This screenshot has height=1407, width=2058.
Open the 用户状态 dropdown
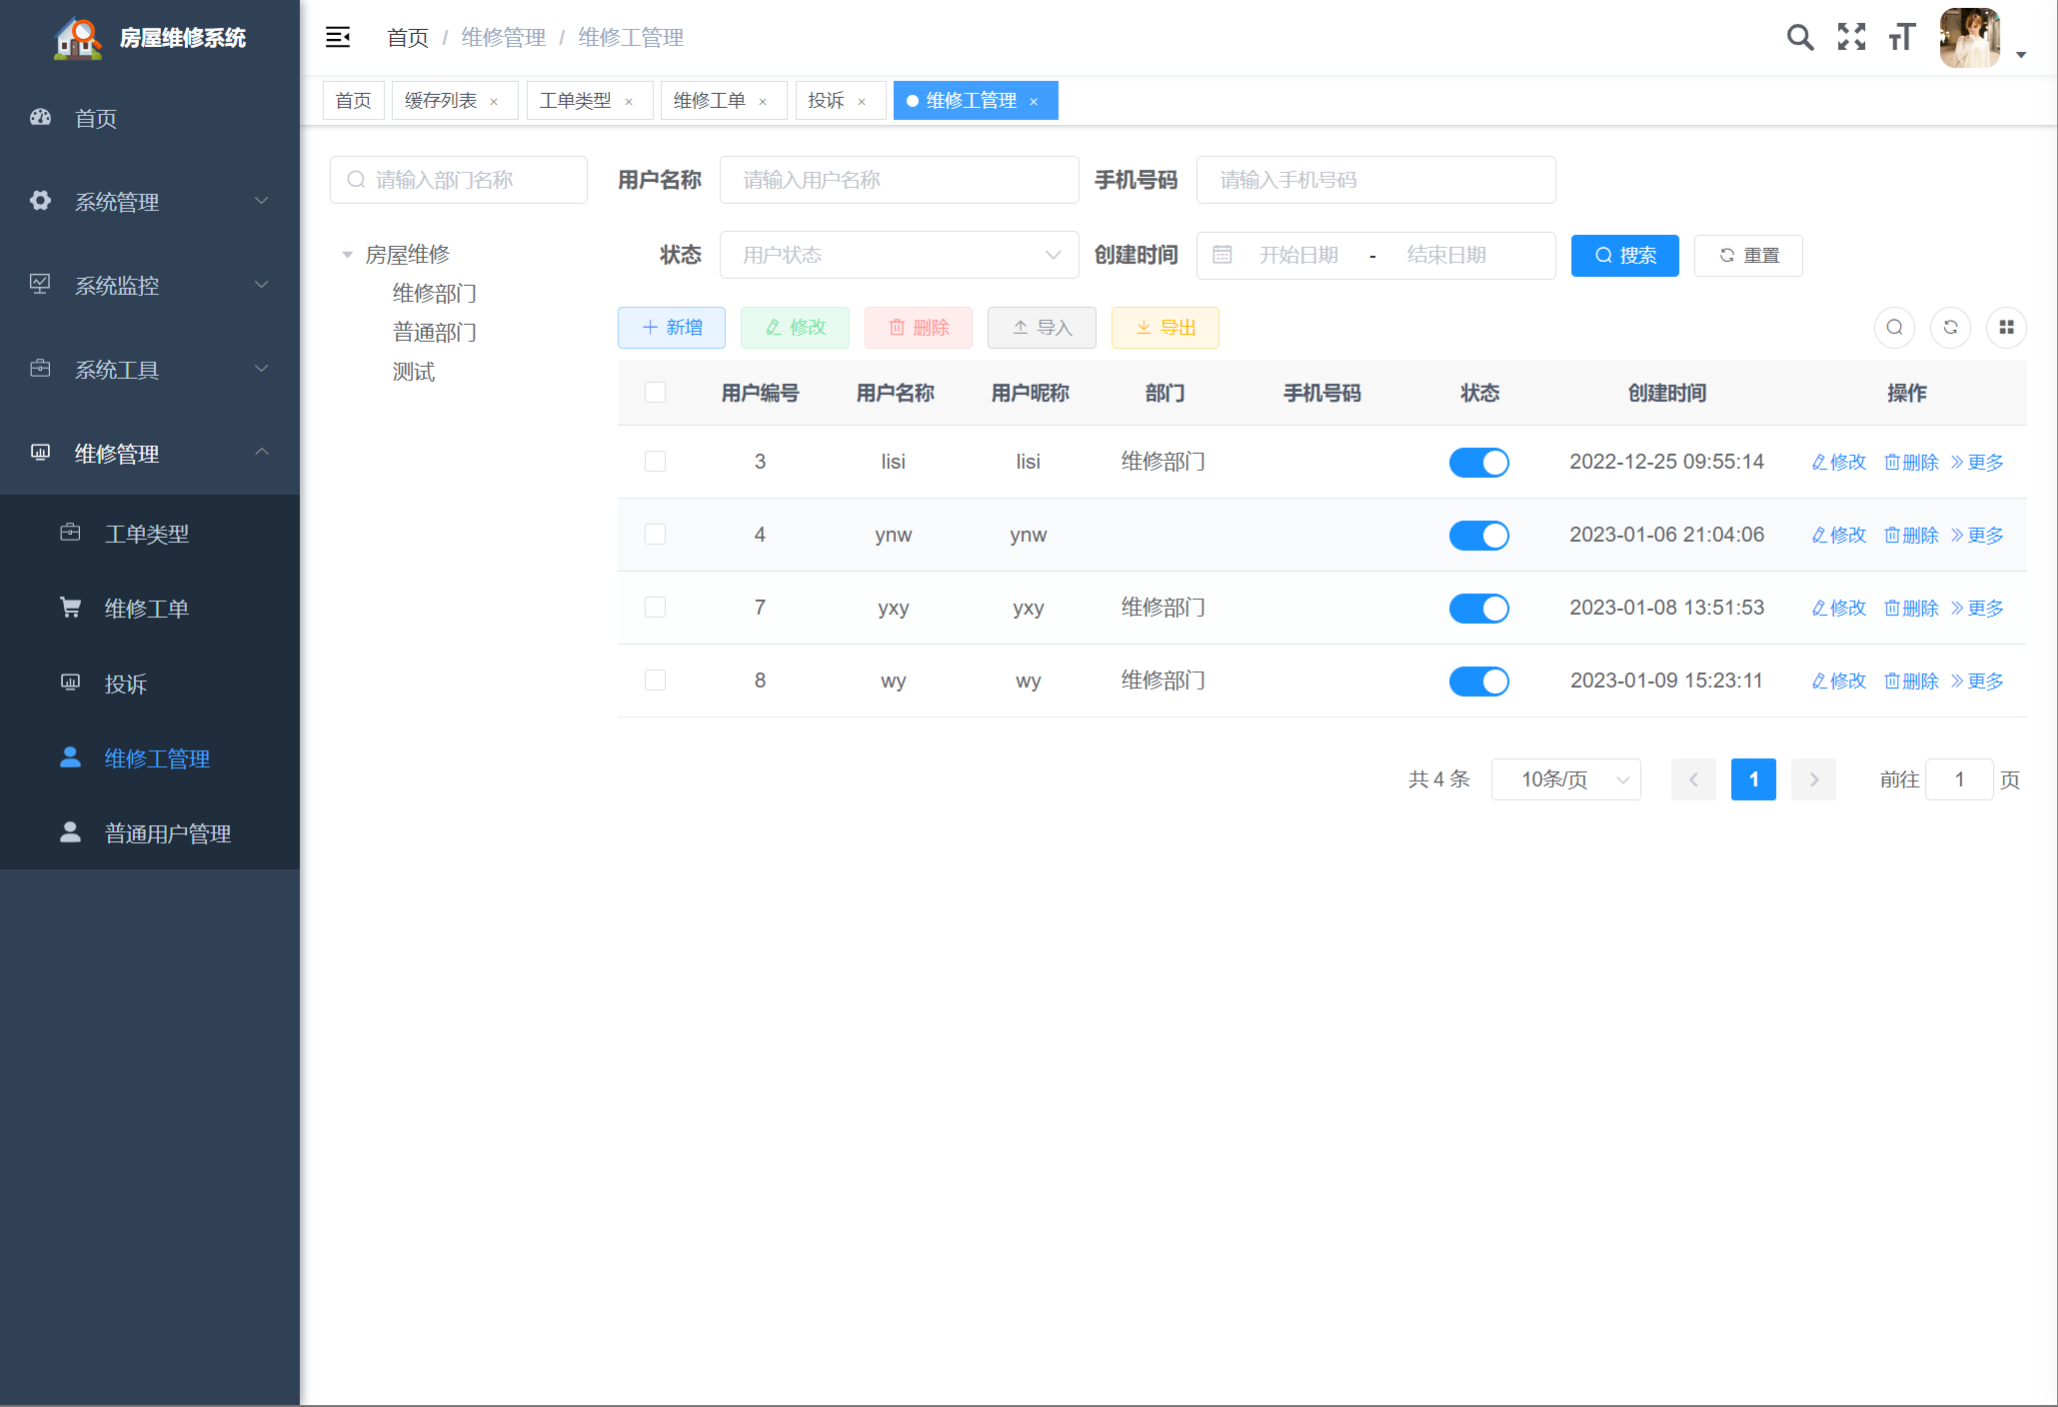(898, 255)
